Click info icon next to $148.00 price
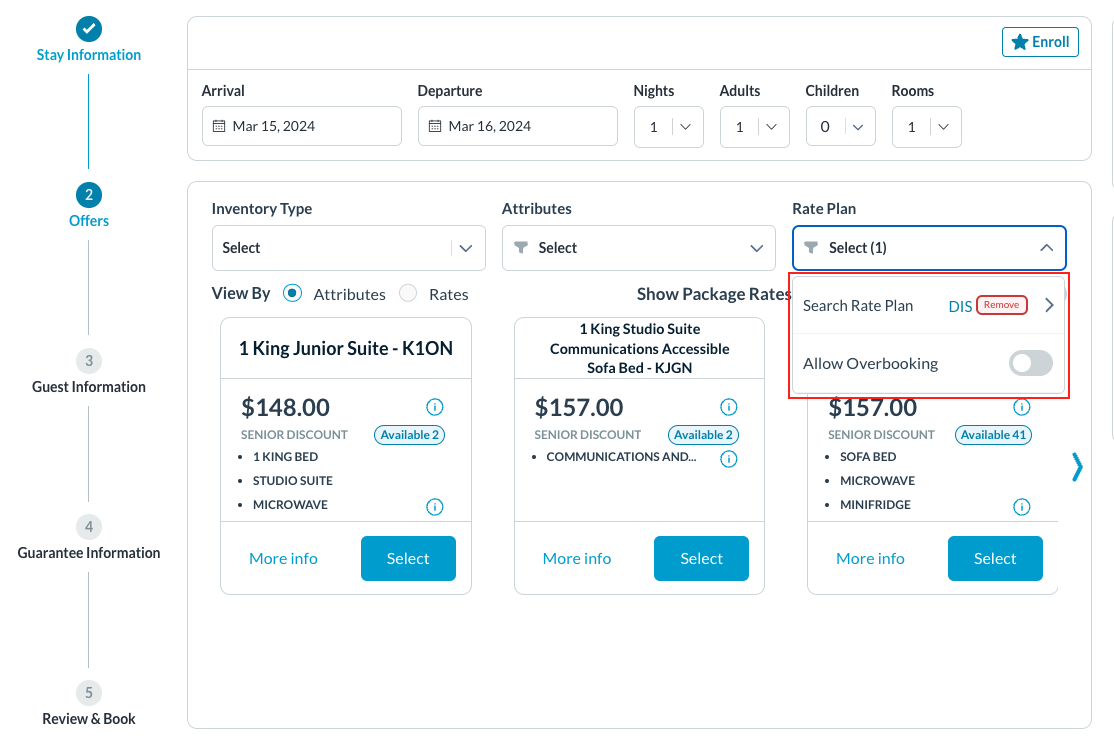The height and width of the screenshot is (738, 1114). pos(434,407)
